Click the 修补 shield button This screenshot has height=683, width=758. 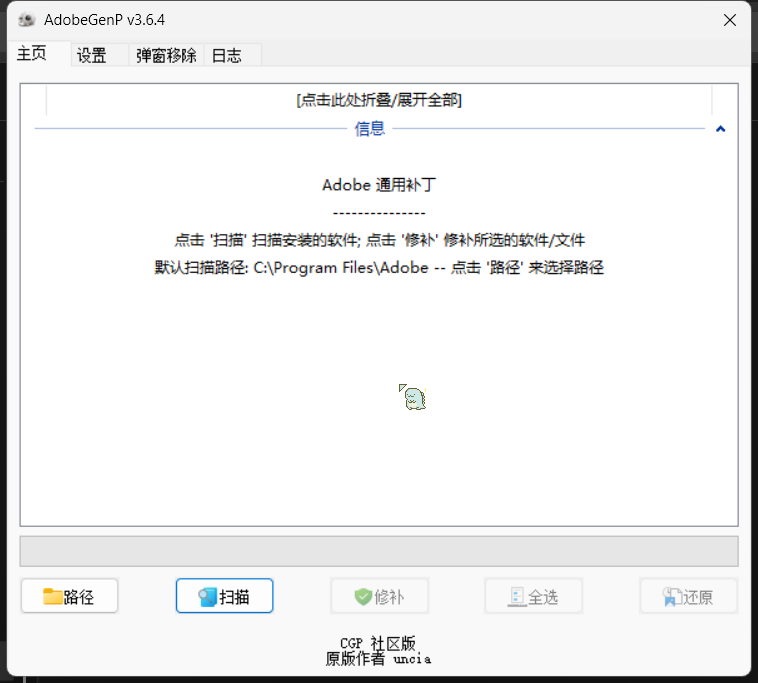pyautogui.click(x=379, y=596)
